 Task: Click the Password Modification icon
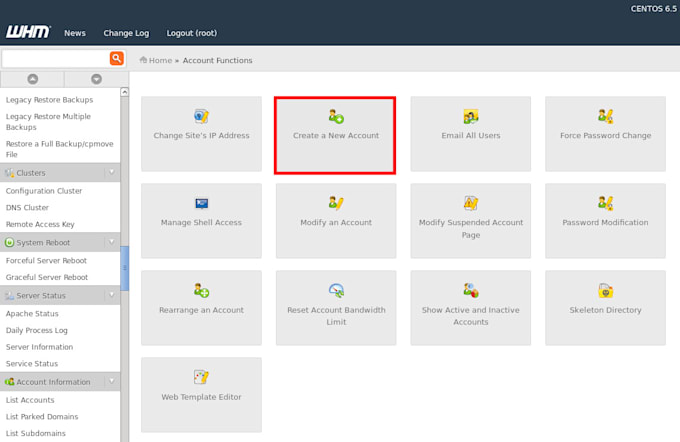pyautogui.click(x=605, y=203)
